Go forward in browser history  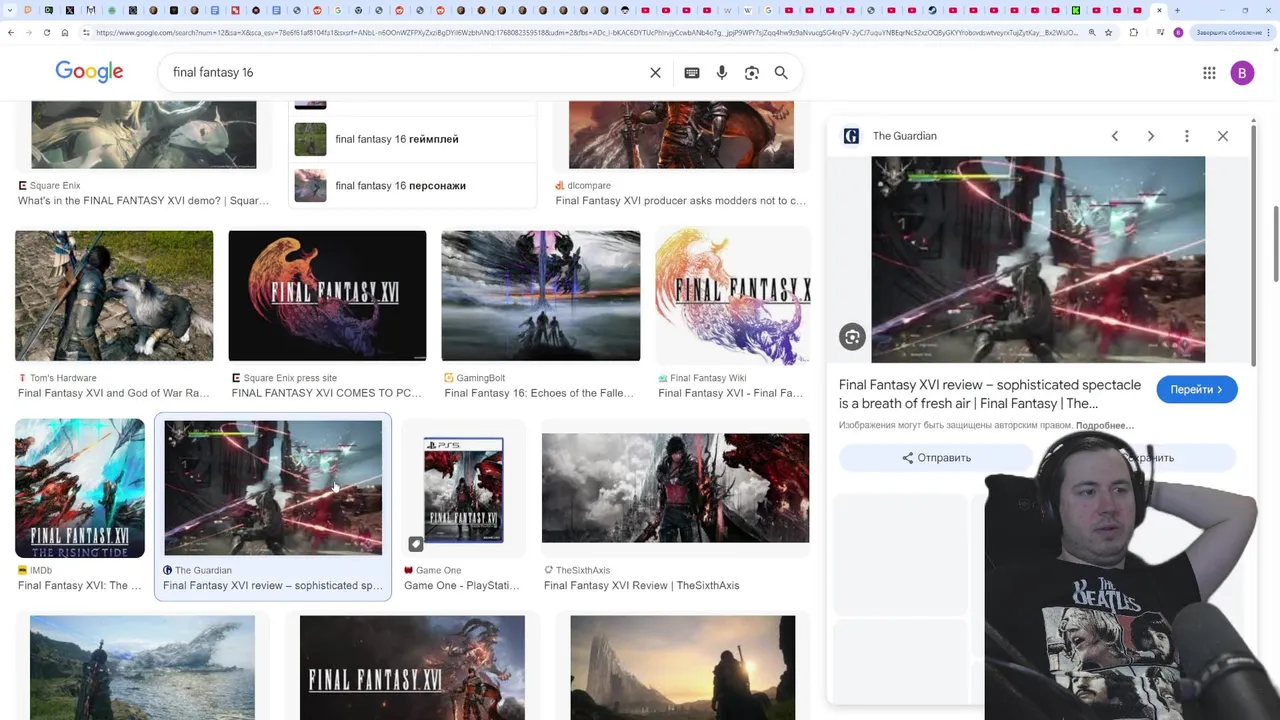click(29, 33)
